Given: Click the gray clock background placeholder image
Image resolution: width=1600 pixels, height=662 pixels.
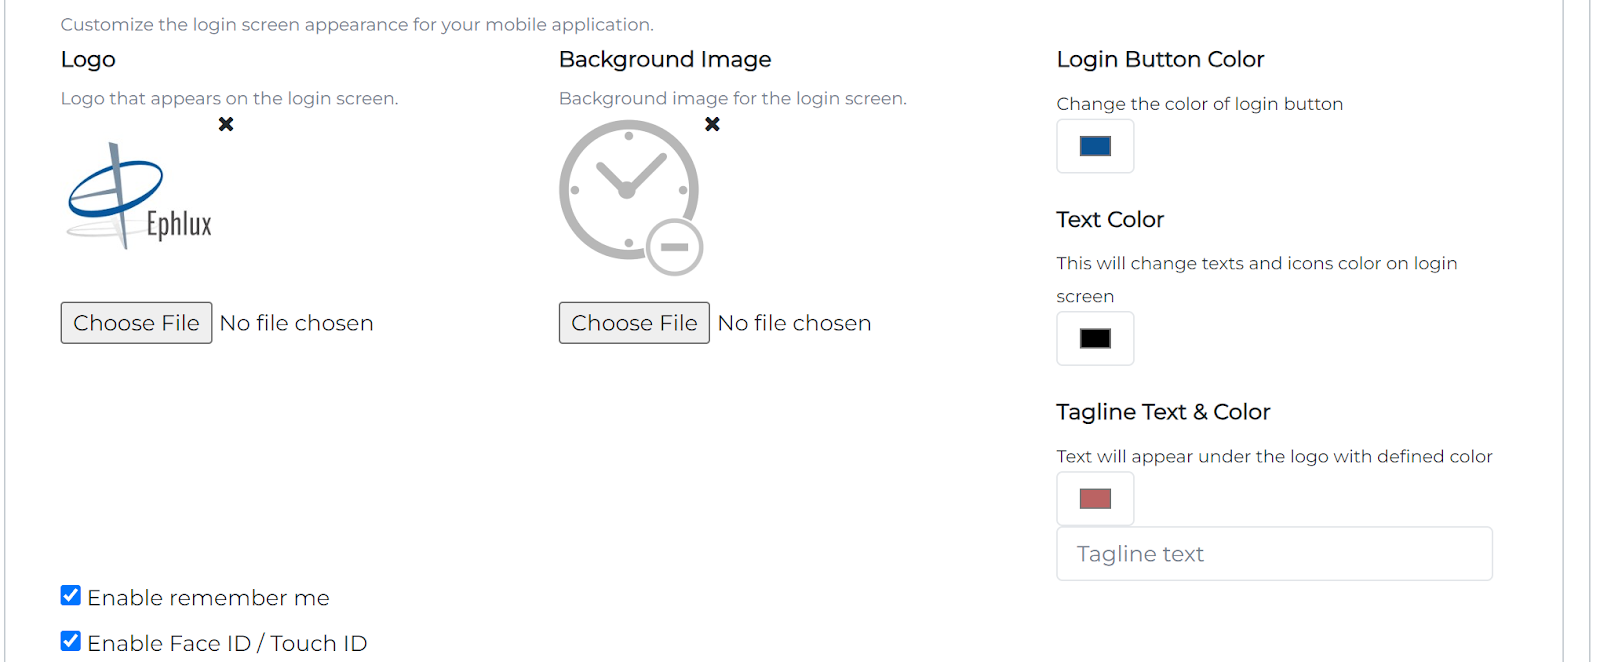Looking at the screenshot, I should (631, 197).
